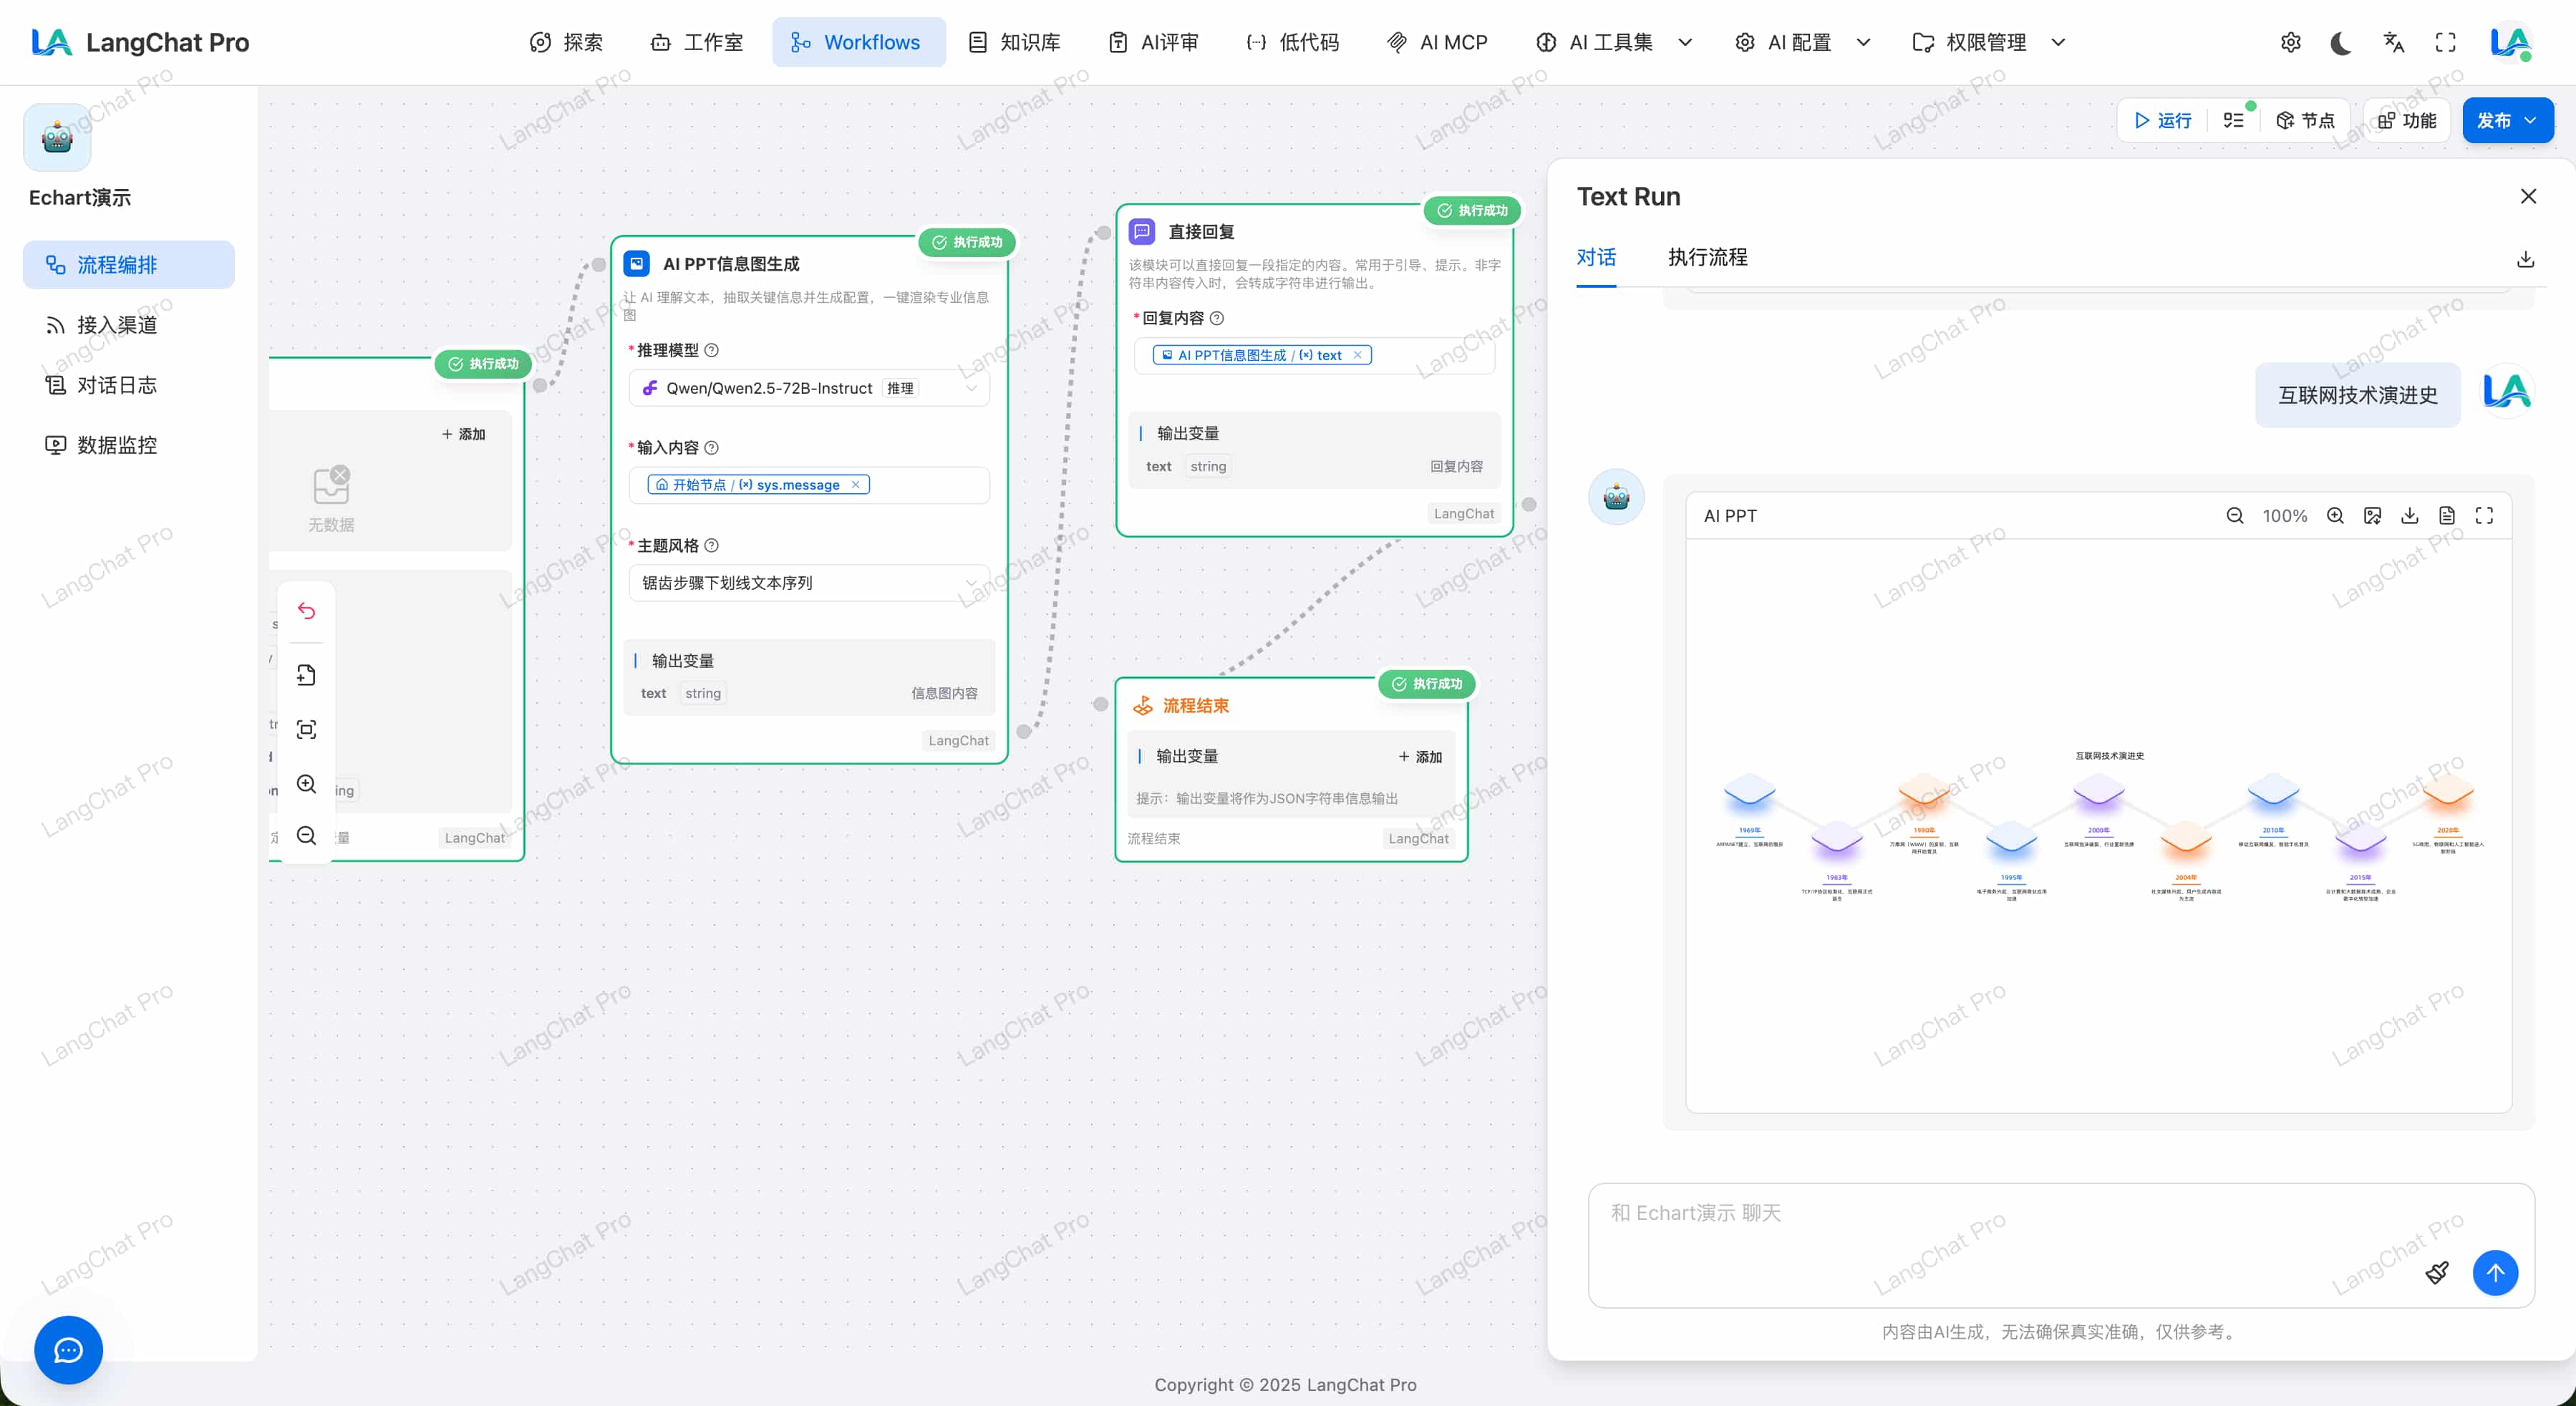Zoom out the AI PPT preview
Image resolution: width=2576 pixels, height=1406 pixels.
point(2234,516)
